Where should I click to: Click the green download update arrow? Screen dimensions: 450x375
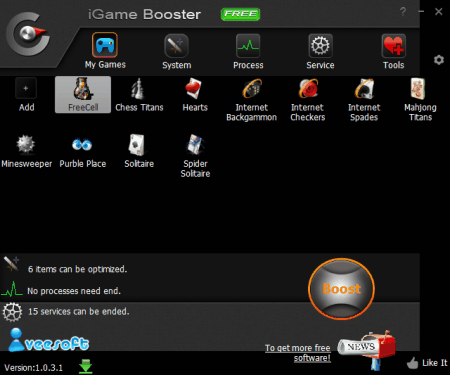(x=86, y=366)
